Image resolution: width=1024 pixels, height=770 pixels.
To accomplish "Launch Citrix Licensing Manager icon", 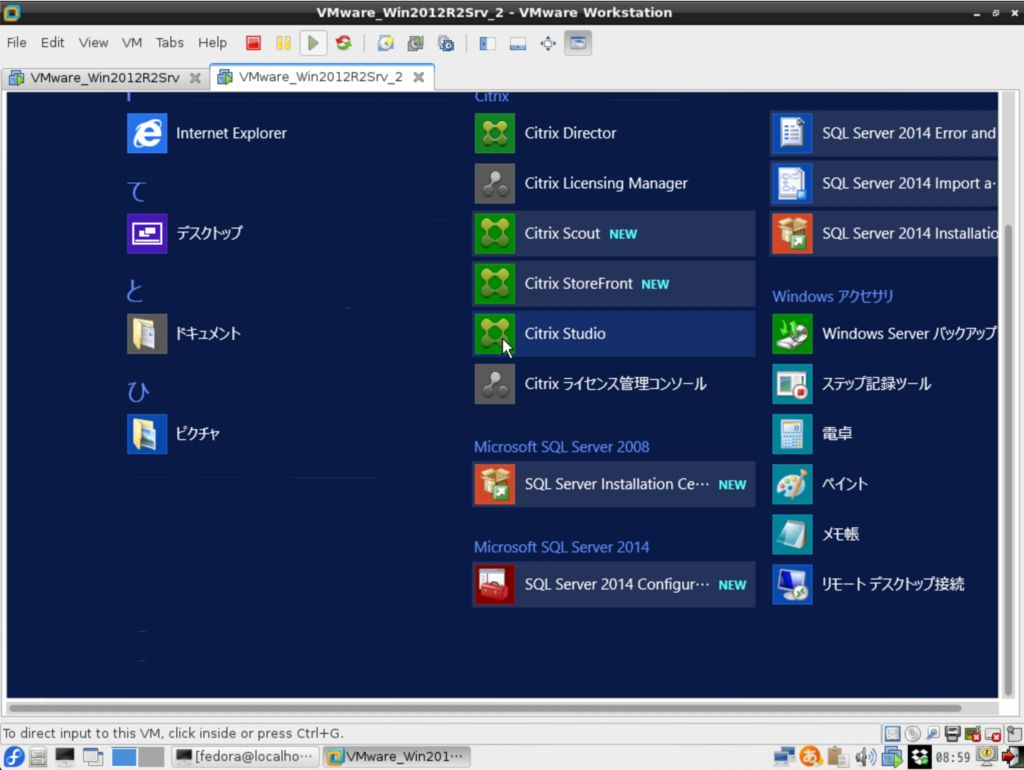I will (494, 184).
